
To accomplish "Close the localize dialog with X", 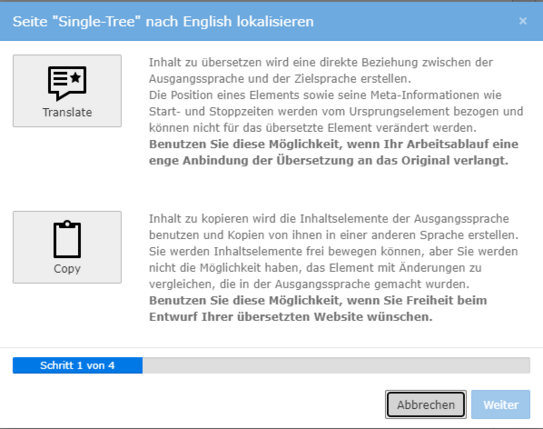I will pyautogui.click(x=523, y=21).
